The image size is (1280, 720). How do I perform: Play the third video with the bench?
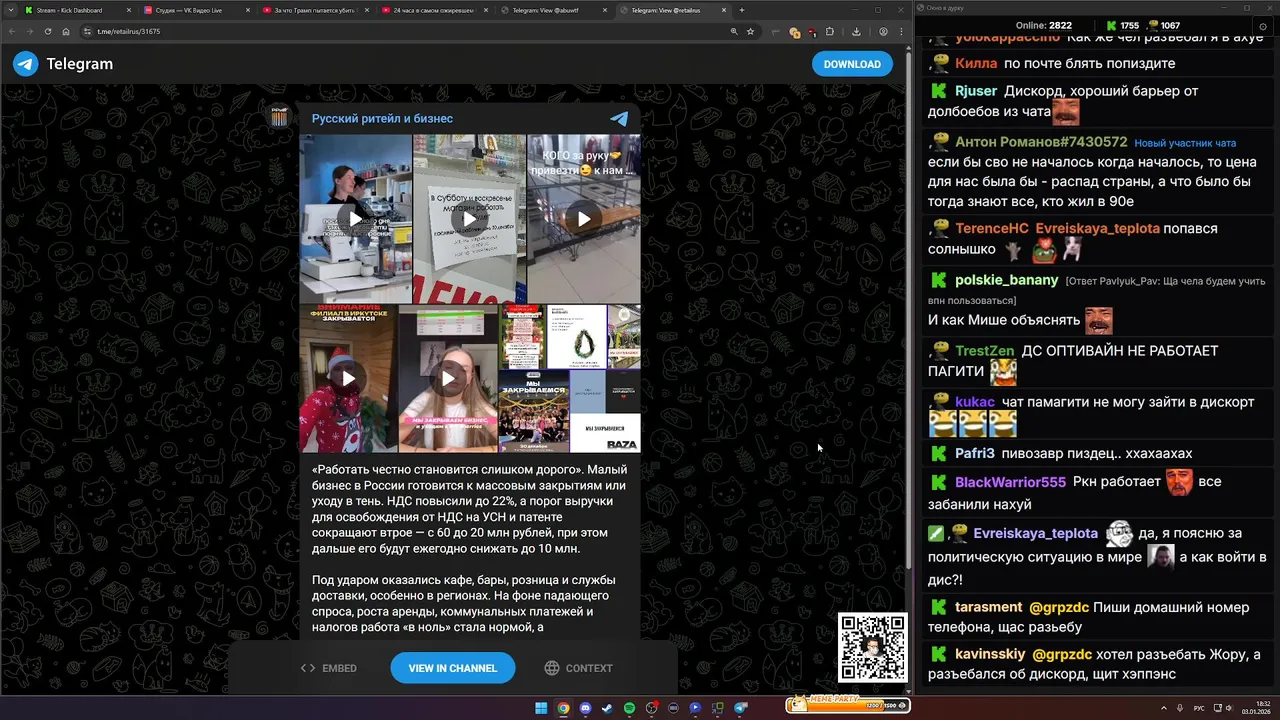click(584, 219)
